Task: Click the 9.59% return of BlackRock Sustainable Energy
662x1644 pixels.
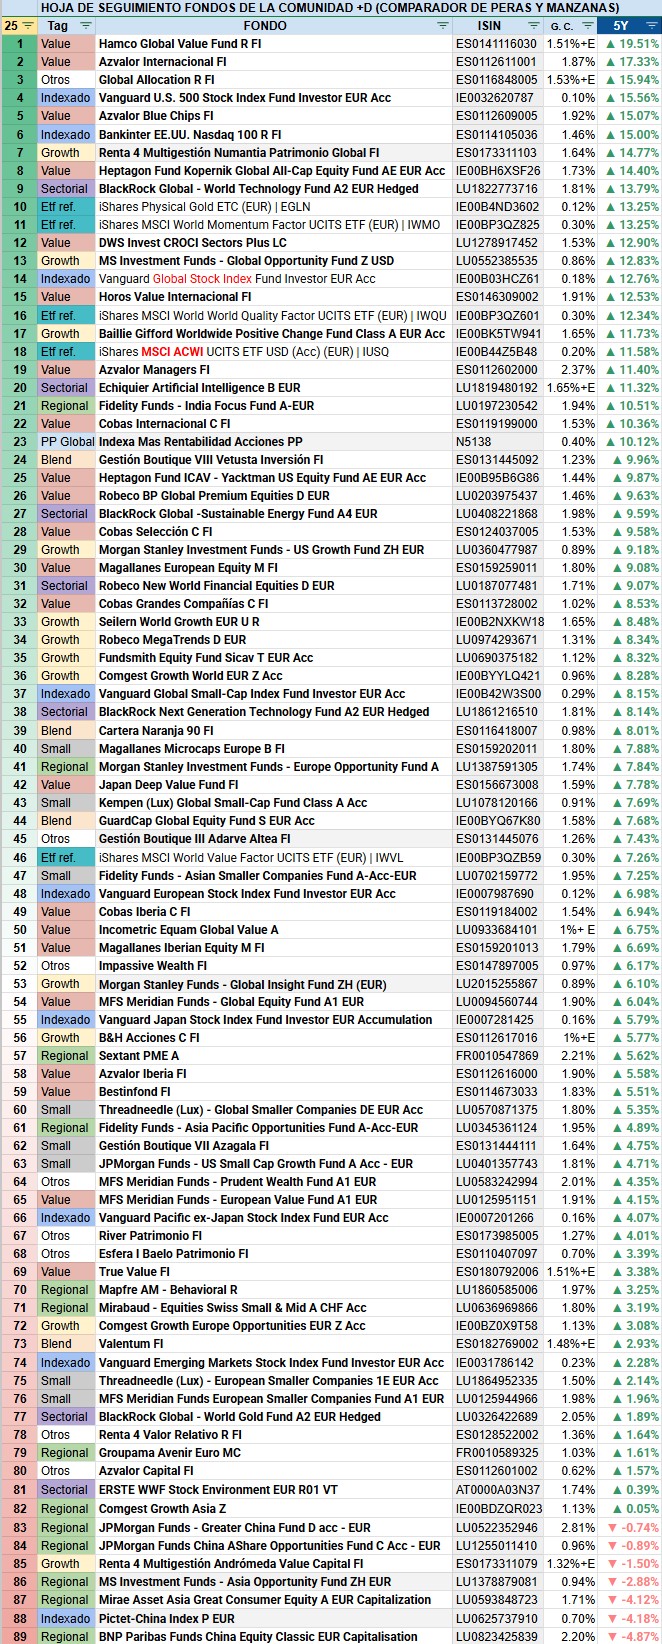Action: pyautogui.click(x=629, y=514)
